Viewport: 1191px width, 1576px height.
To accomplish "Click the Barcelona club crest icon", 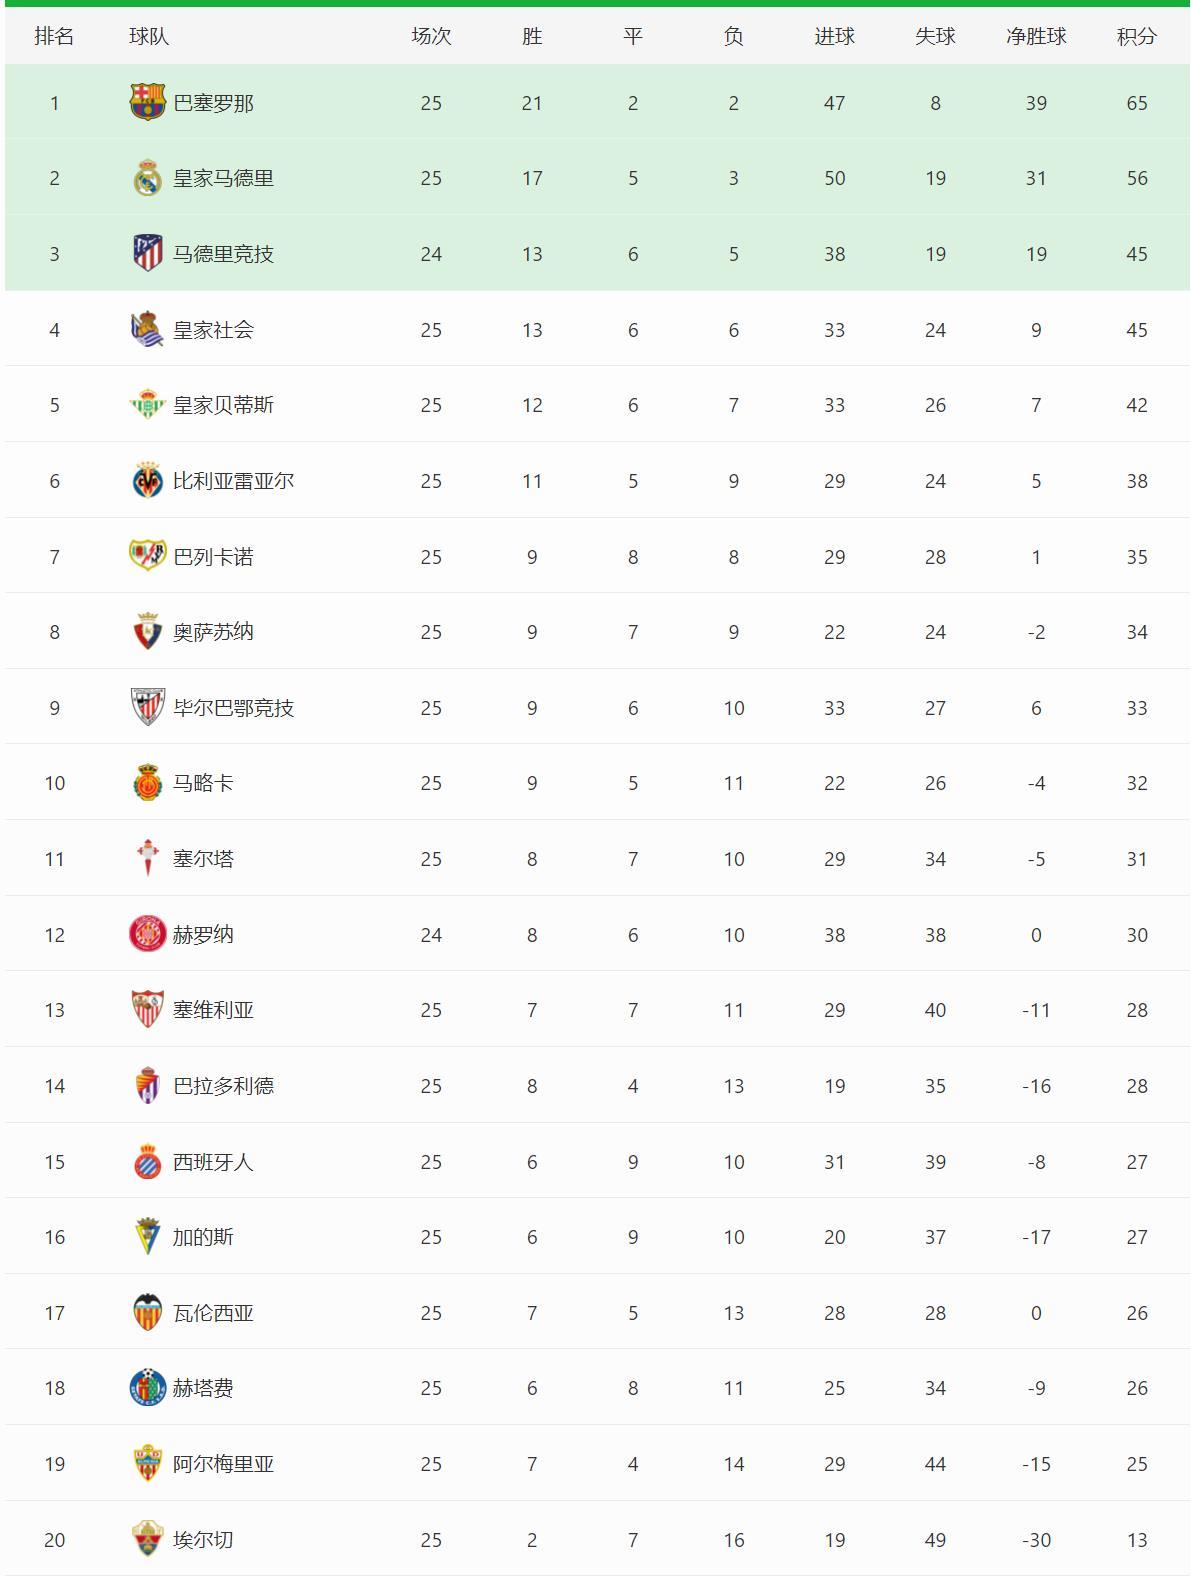I will (x=148, y=102).
